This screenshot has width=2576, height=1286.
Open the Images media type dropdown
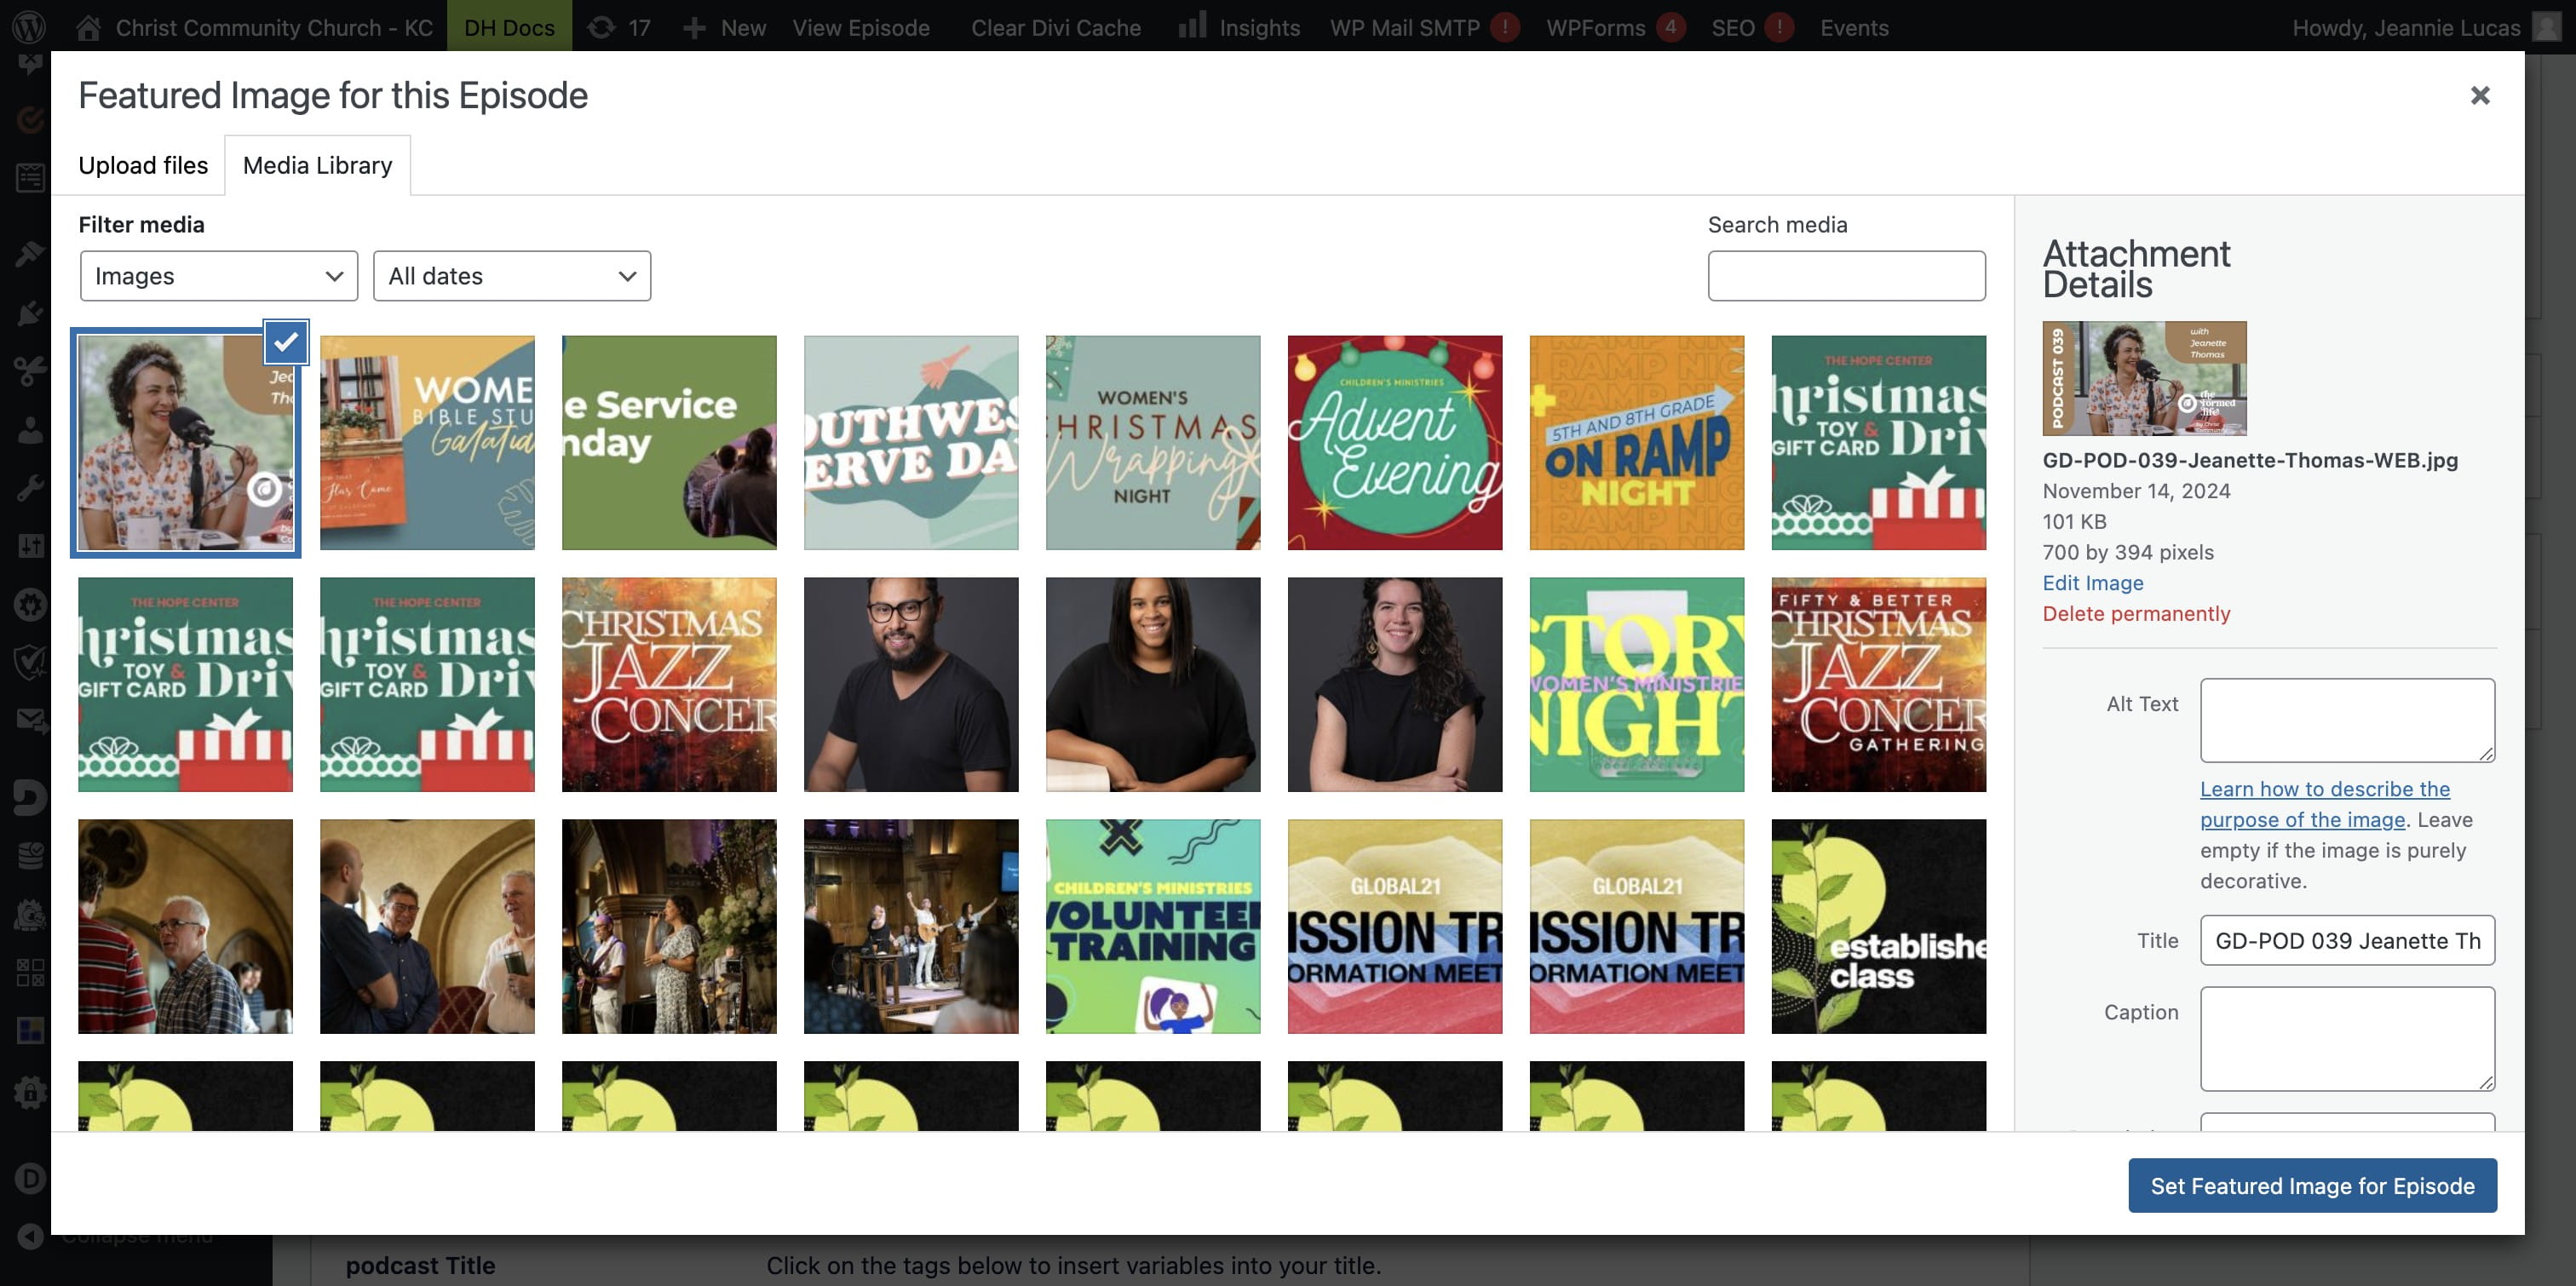219,276
